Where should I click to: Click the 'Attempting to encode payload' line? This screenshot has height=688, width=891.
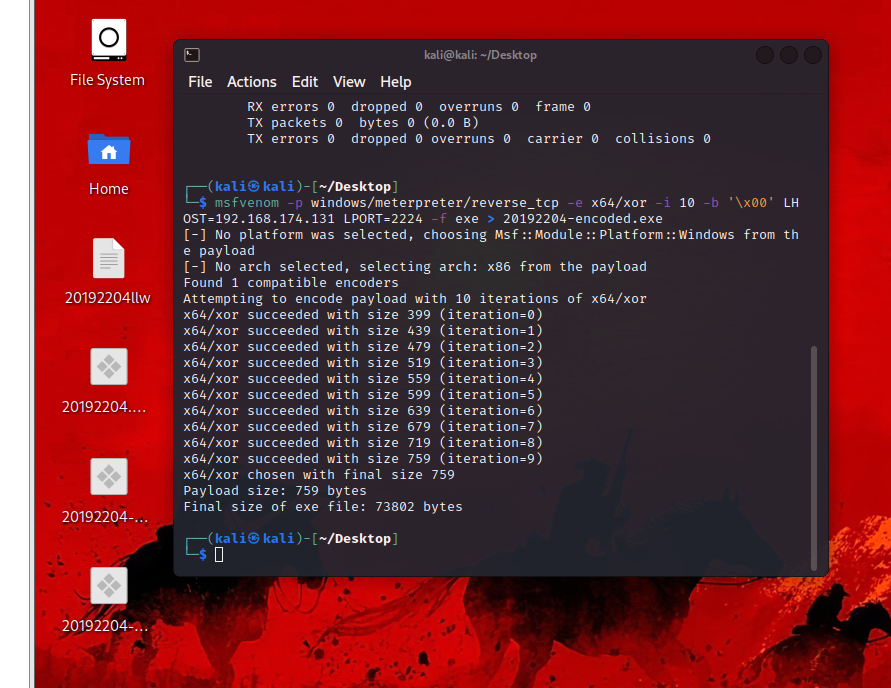point(415,298)
